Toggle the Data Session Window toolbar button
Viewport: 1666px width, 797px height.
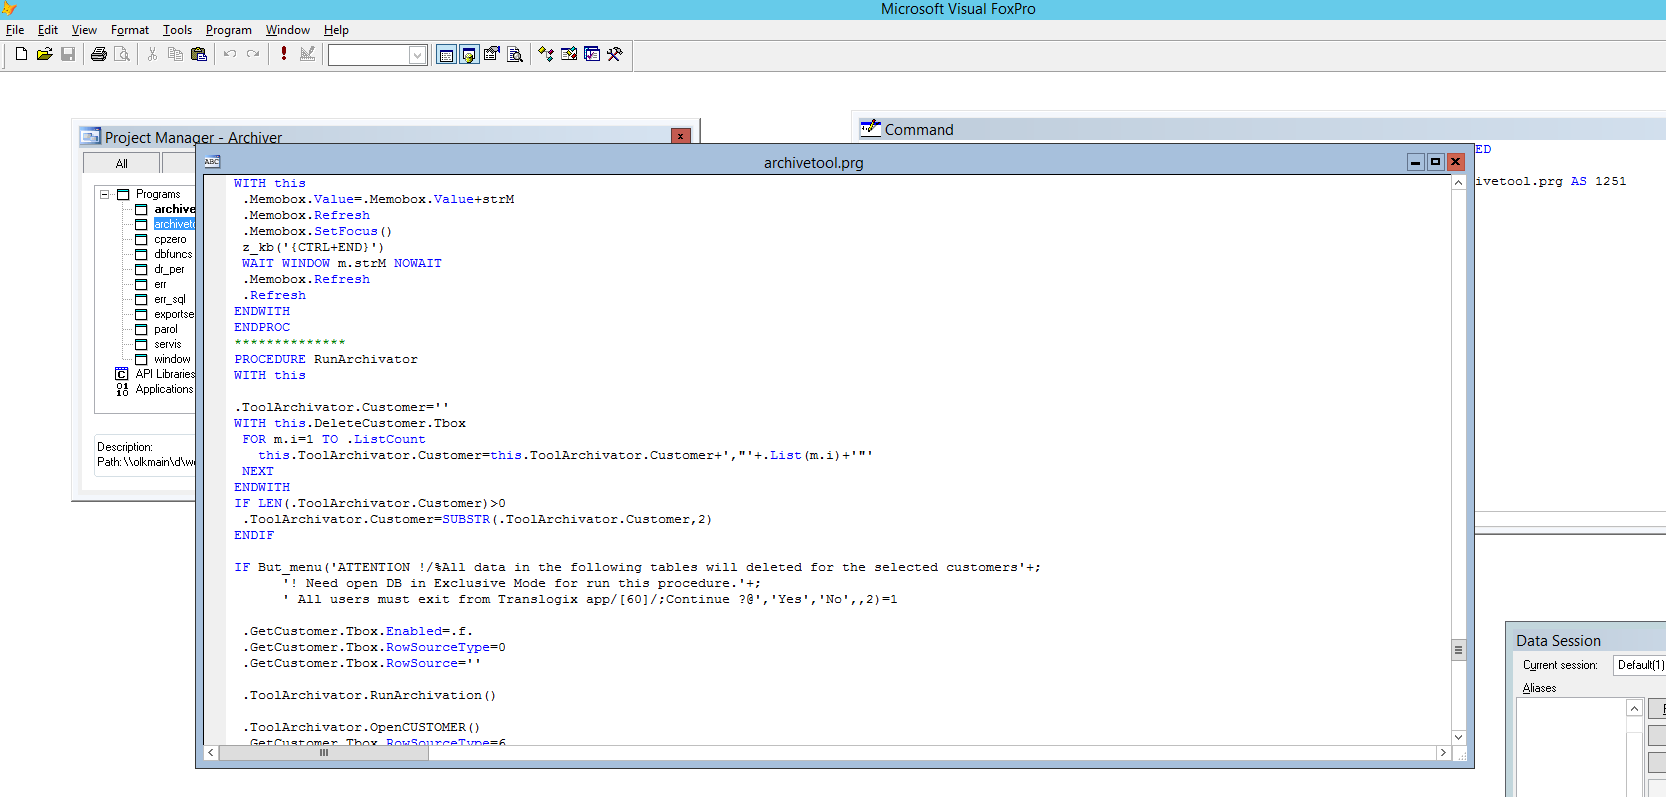point(469,54)
